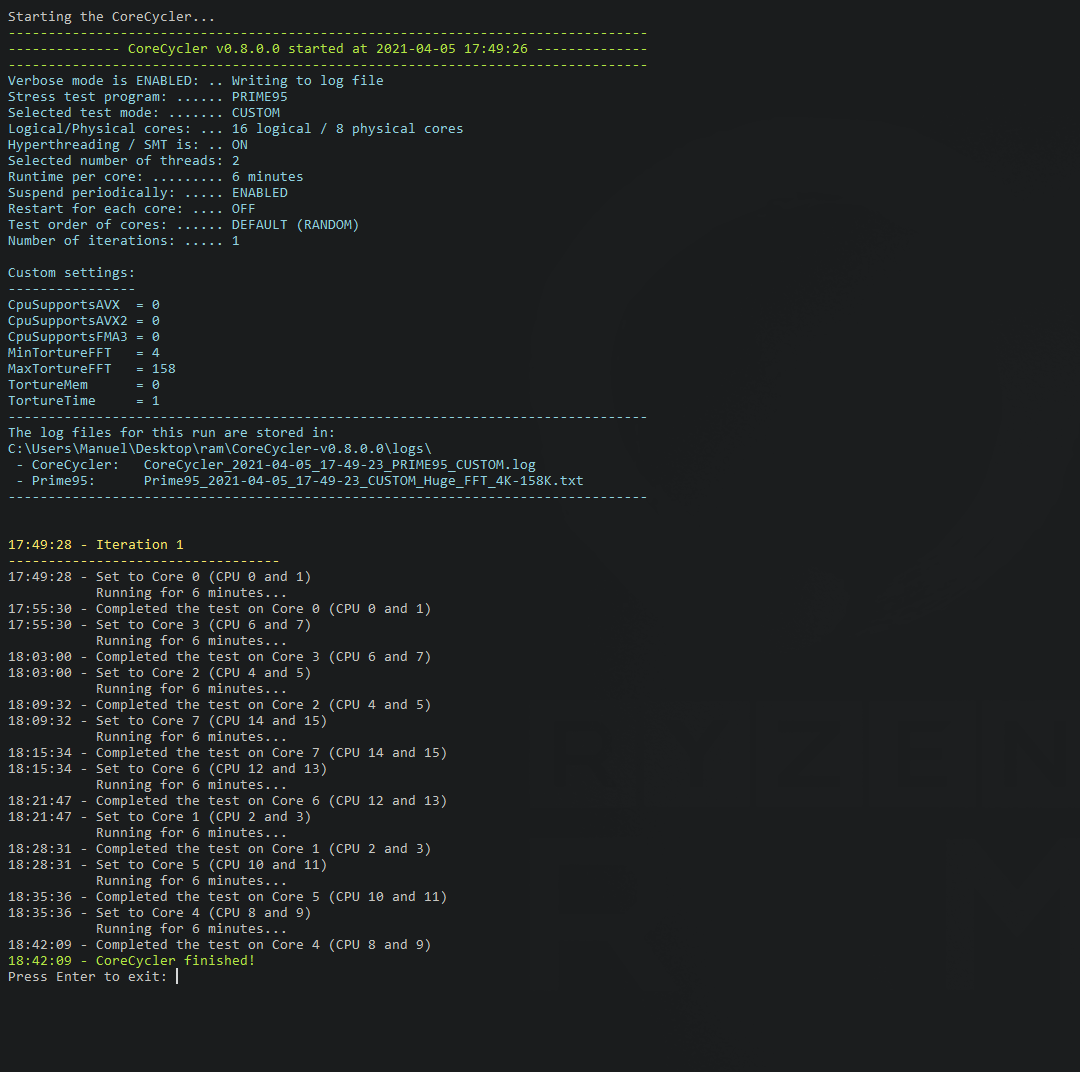This screenshot has height=1072, width=1080.
Task: Click the "Set to Core 7 (CPU 14 and 15)" line
Action: tap(167, 721)
